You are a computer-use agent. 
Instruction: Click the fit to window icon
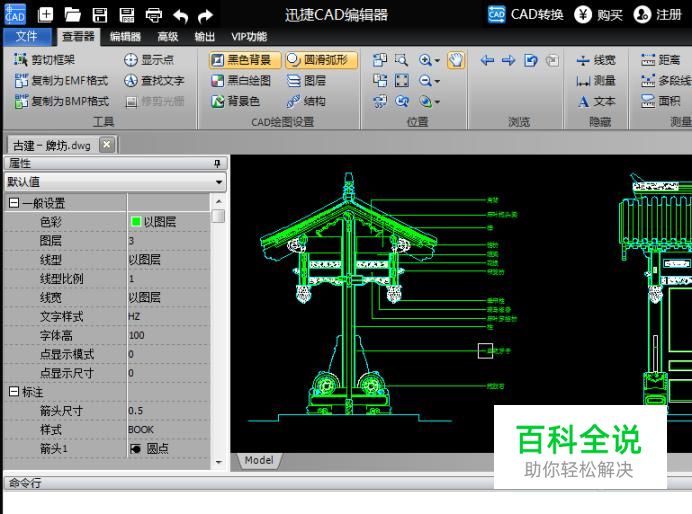(x=402, y=80)
